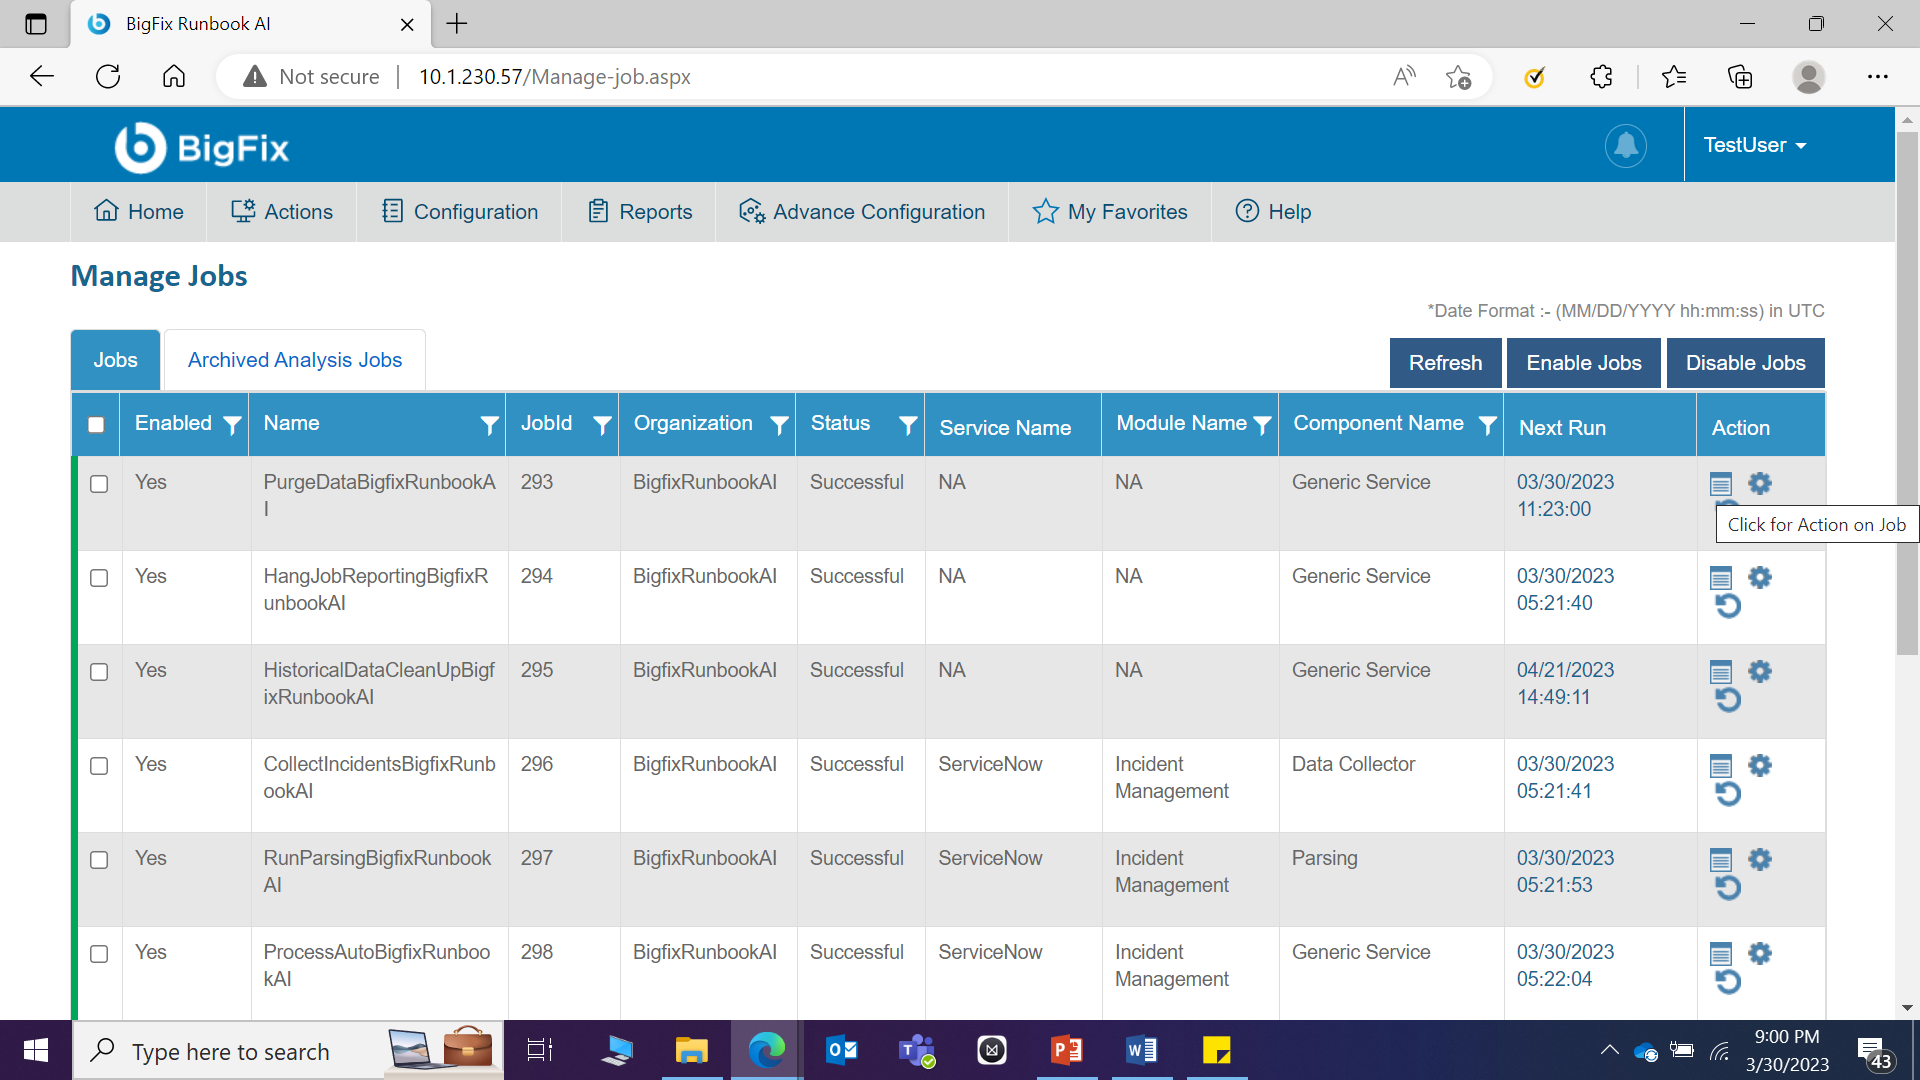Click the notification bell icon

1625,146
